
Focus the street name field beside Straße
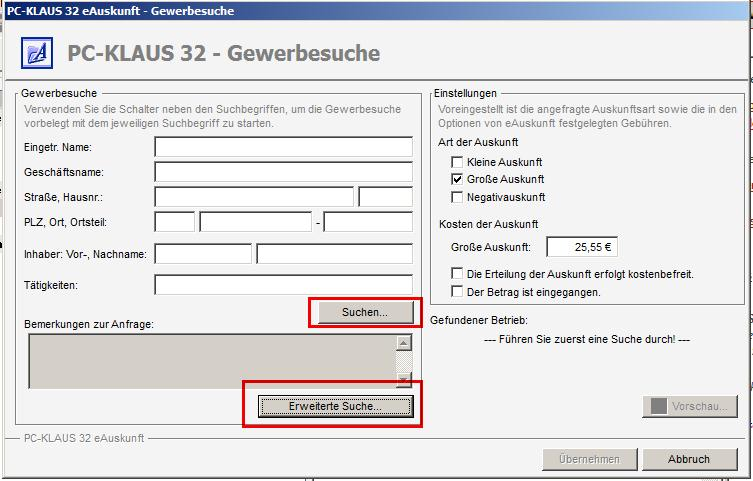254,197
